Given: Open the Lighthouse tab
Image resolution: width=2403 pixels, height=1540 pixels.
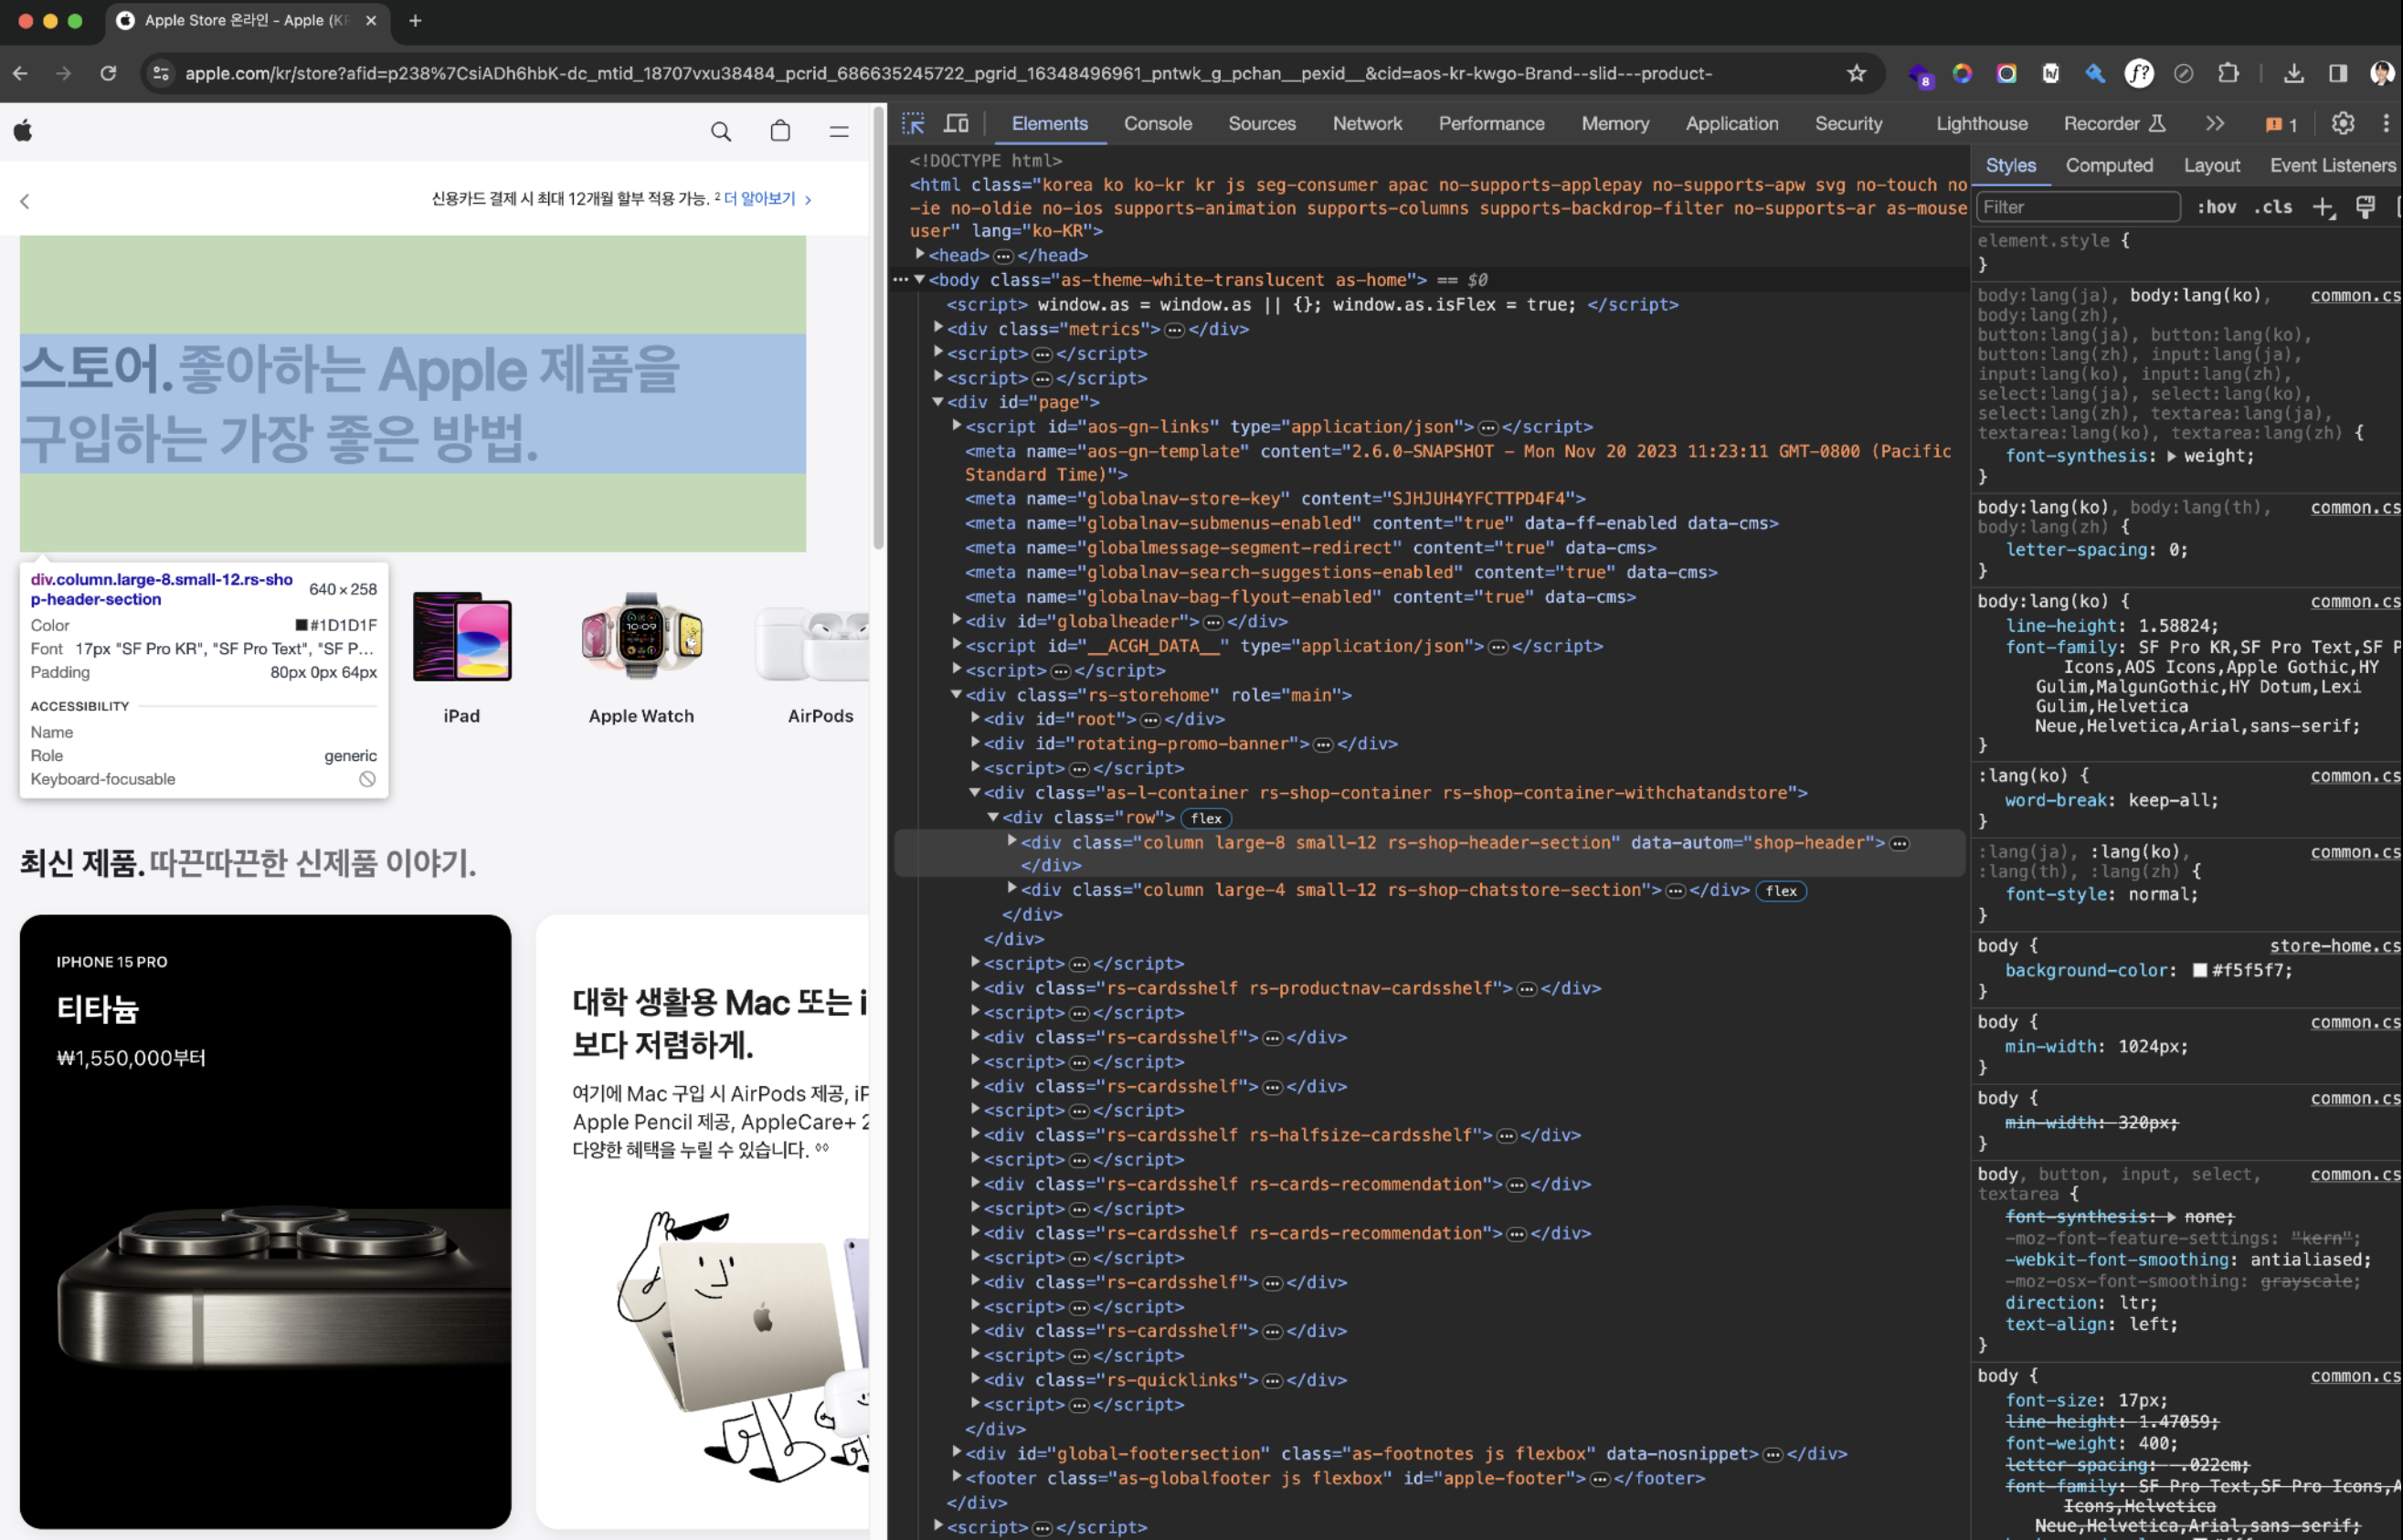Looking at the screenshot, I should (1981, 123).
